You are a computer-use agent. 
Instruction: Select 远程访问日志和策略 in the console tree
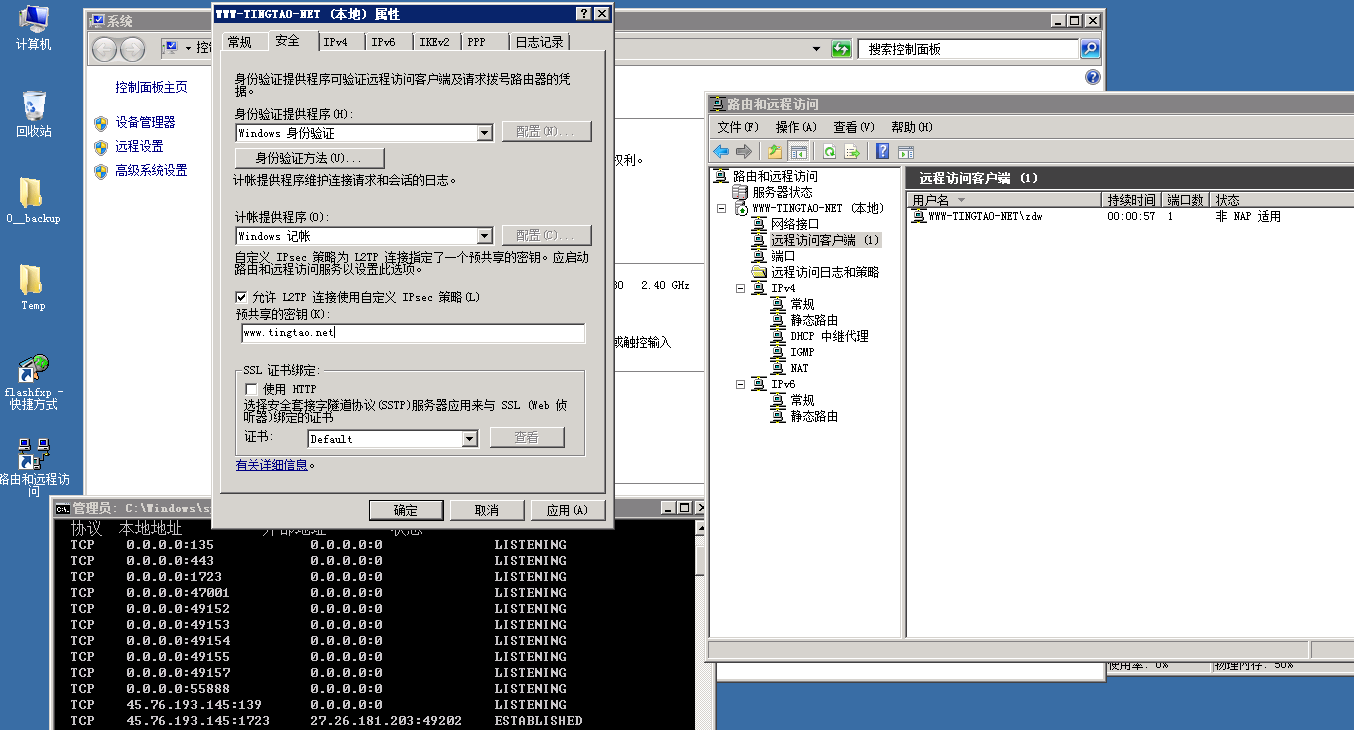tap(825, 272)
